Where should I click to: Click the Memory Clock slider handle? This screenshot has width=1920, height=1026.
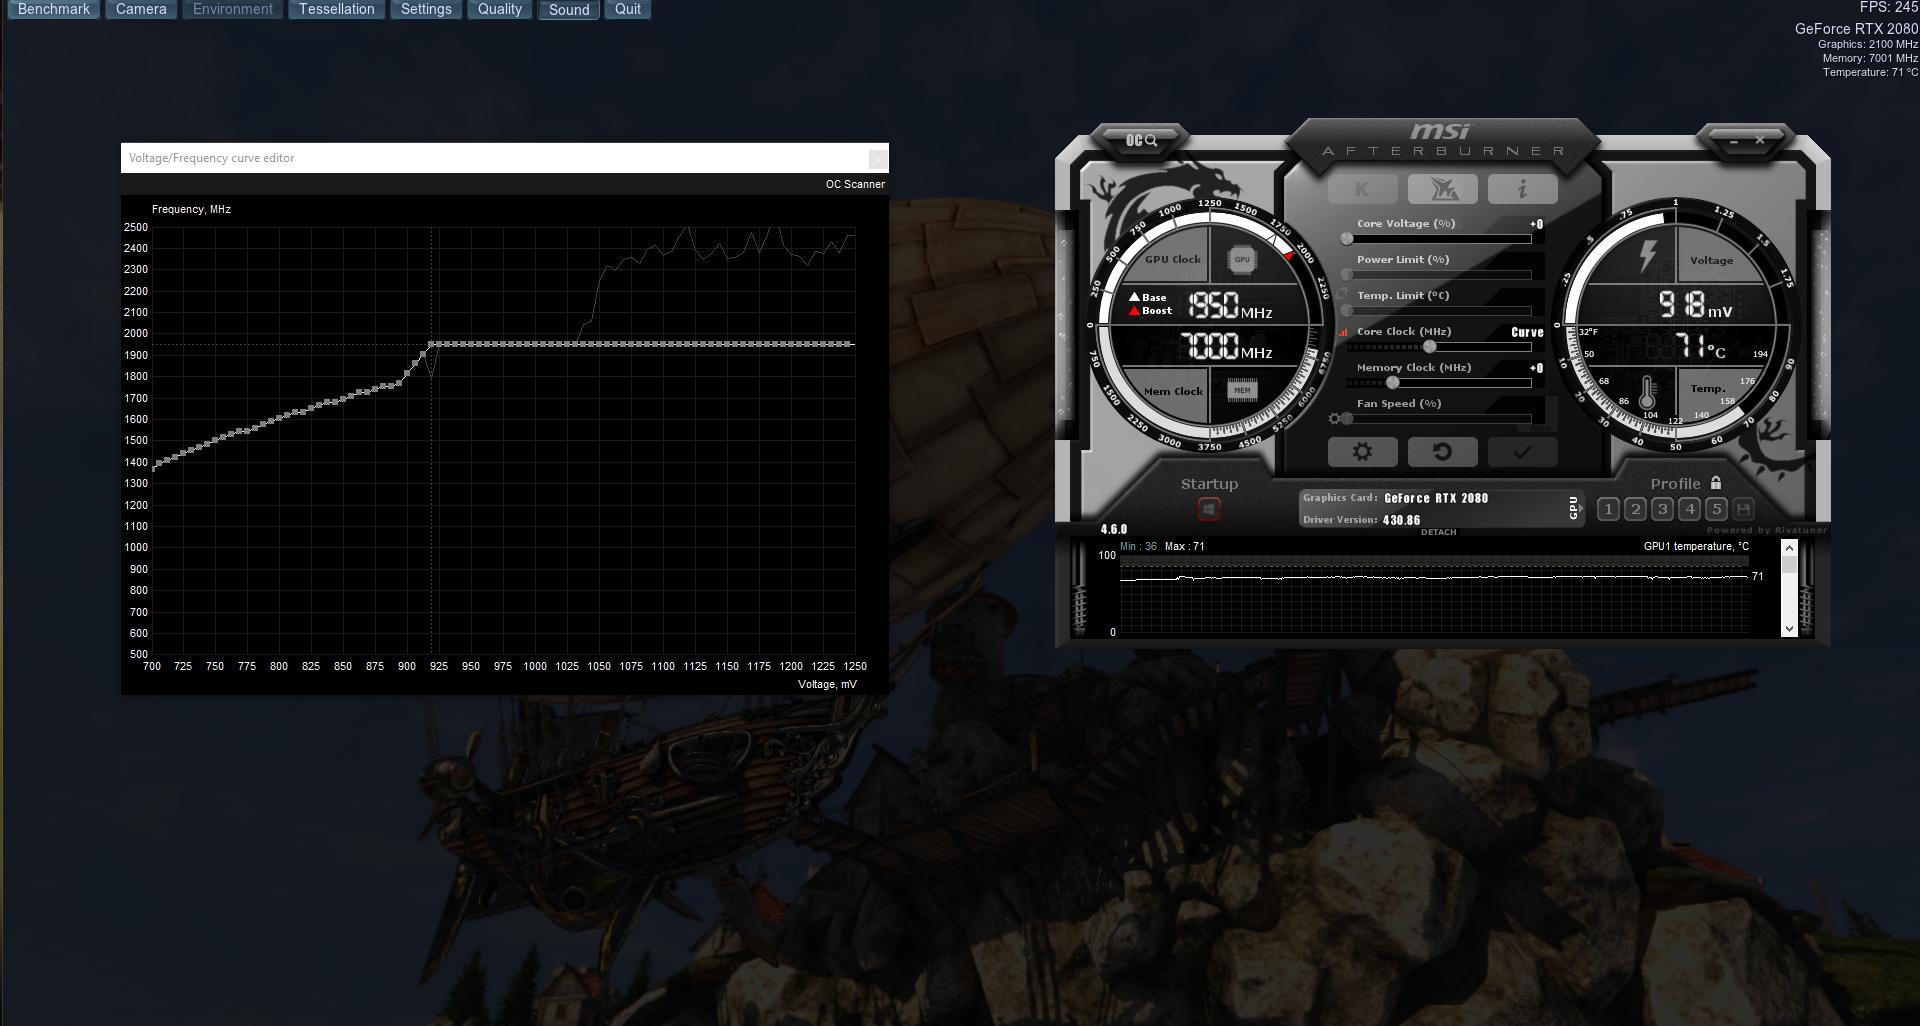point(1392,383)
